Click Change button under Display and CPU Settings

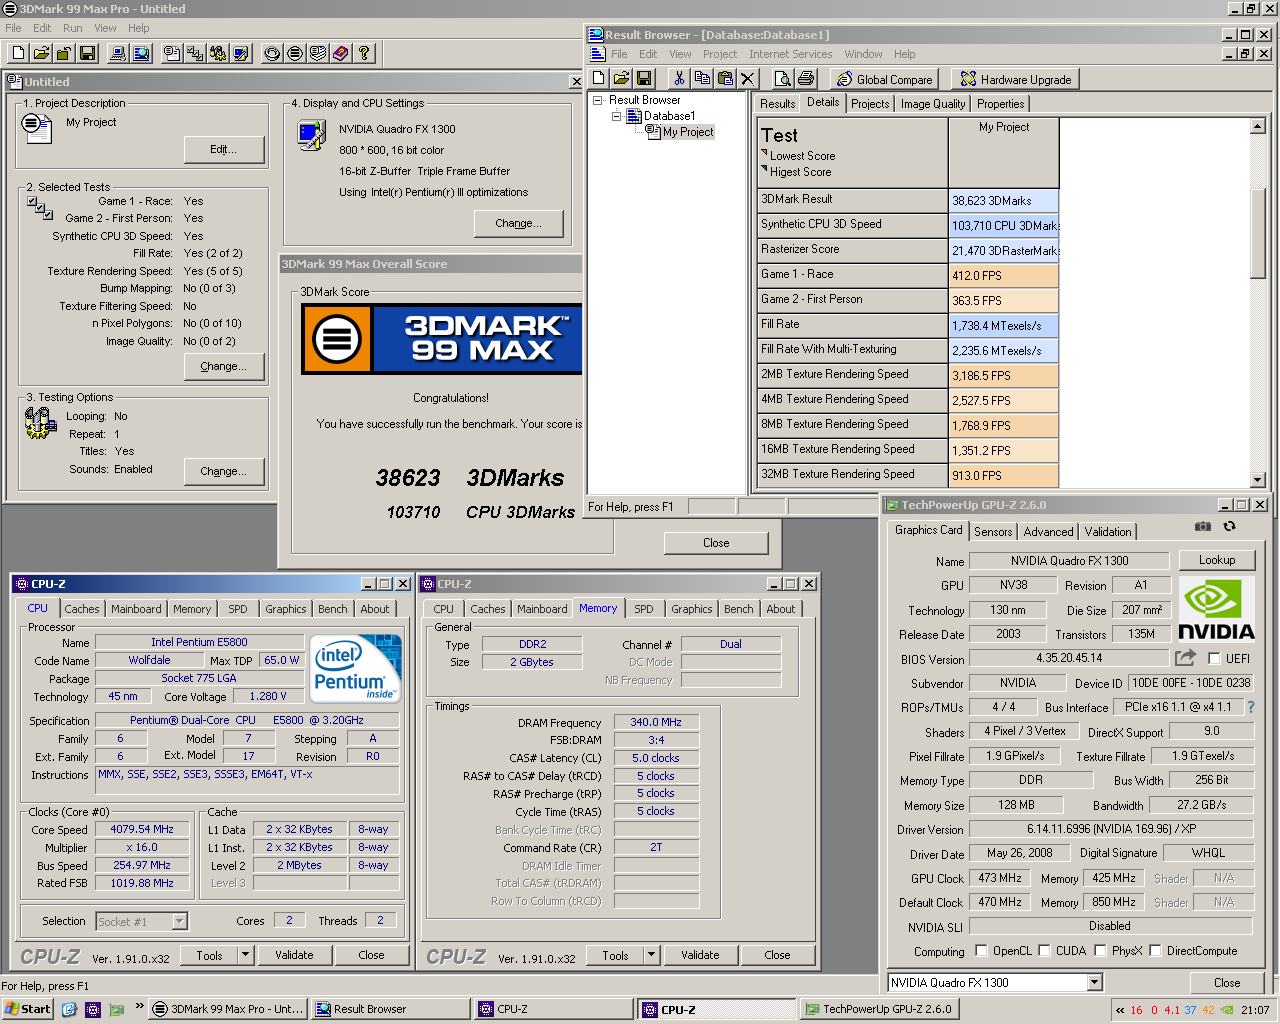tap(518, 223)
